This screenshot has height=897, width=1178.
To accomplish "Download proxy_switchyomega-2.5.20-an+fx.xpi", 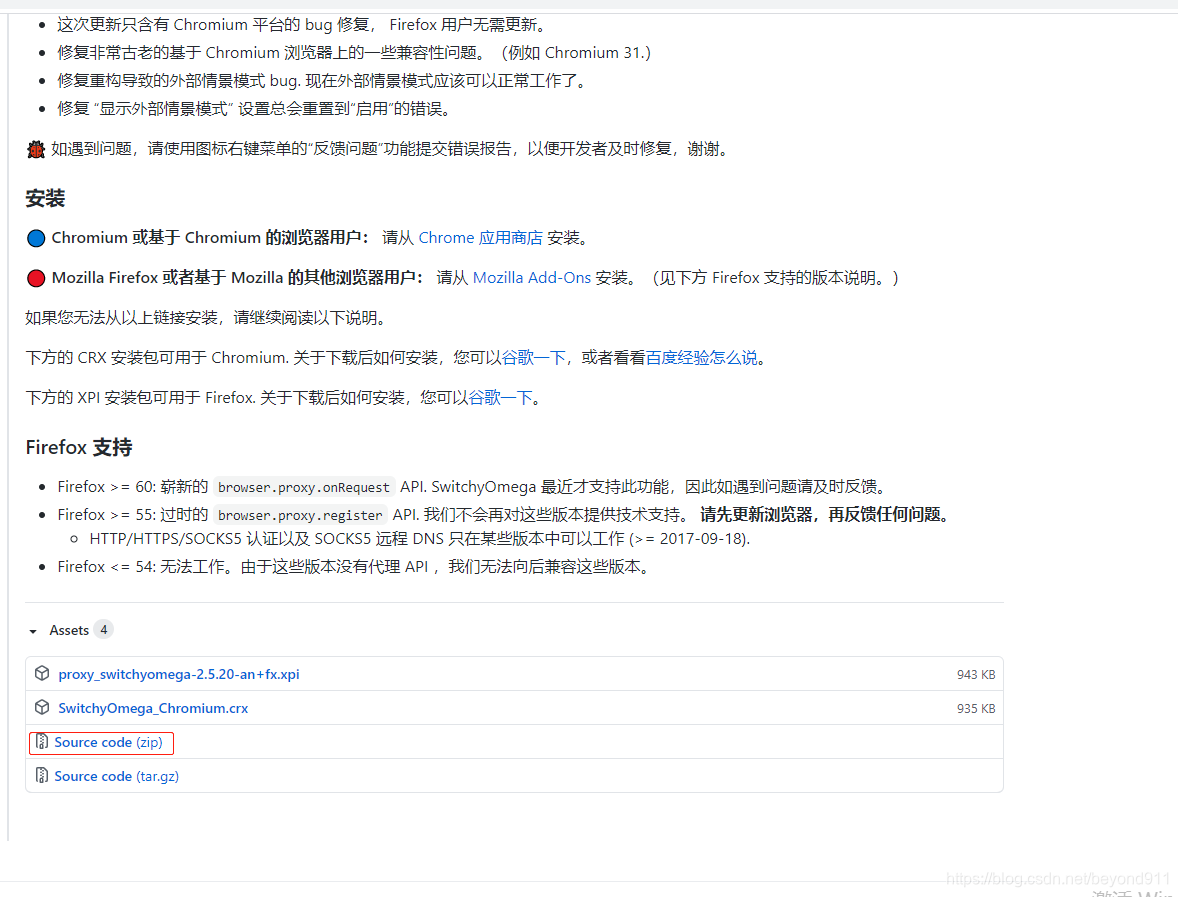I will pos(179,673).
